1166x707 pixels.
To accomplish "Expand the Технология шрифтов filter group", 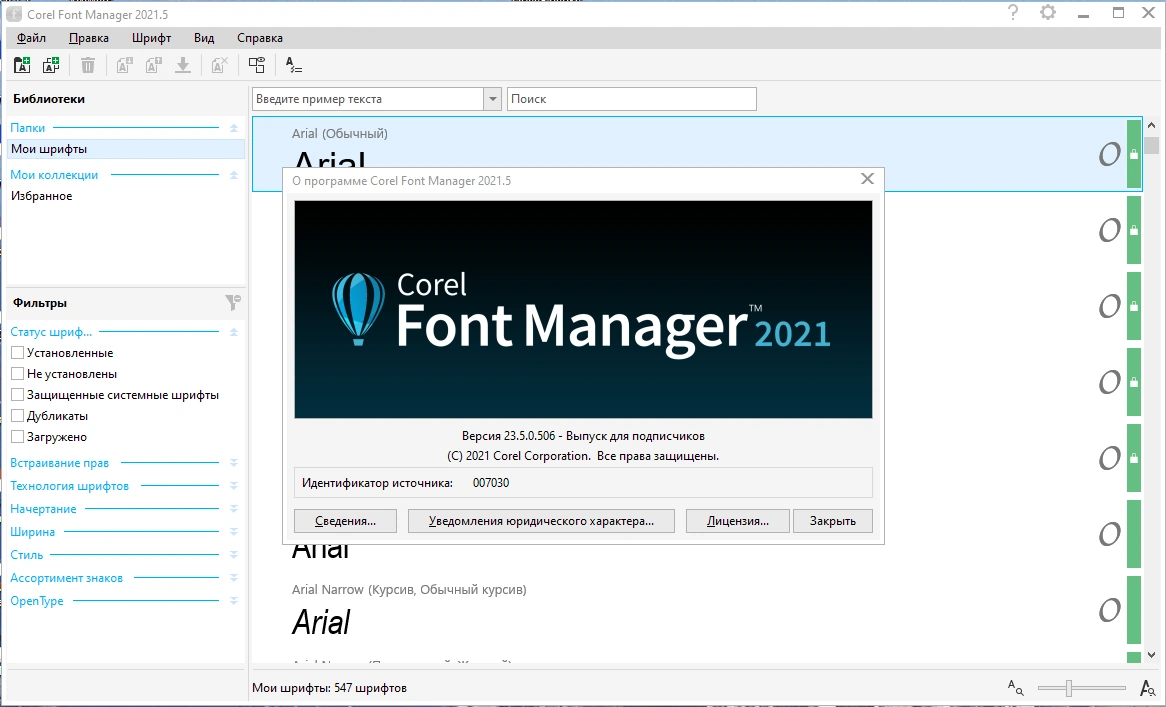I will [233, 485].
